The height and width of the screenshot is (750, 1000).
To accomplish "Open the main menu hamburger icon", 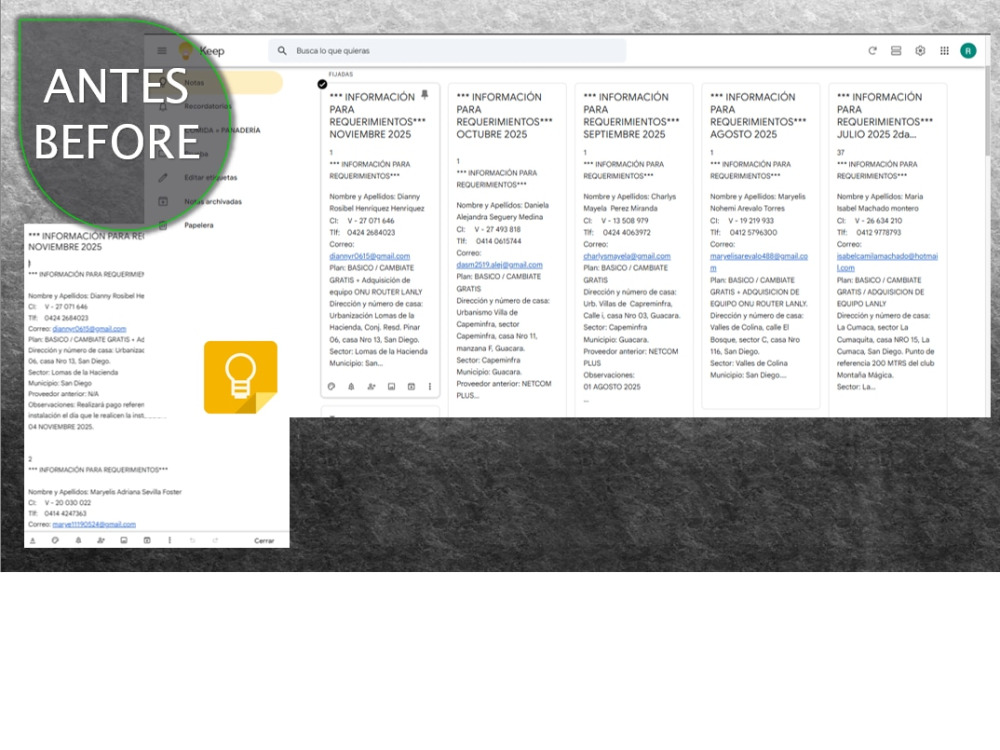I will pos(162,51).
